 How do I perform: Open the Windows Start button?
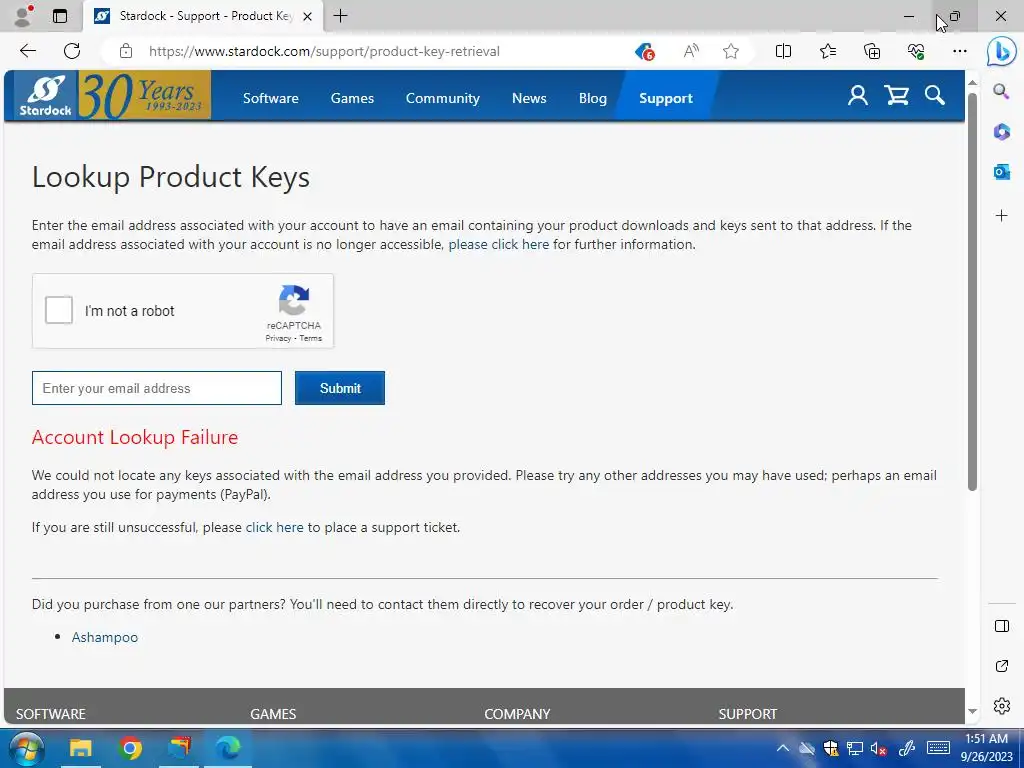pyautogui.click(x=25, y=748)
